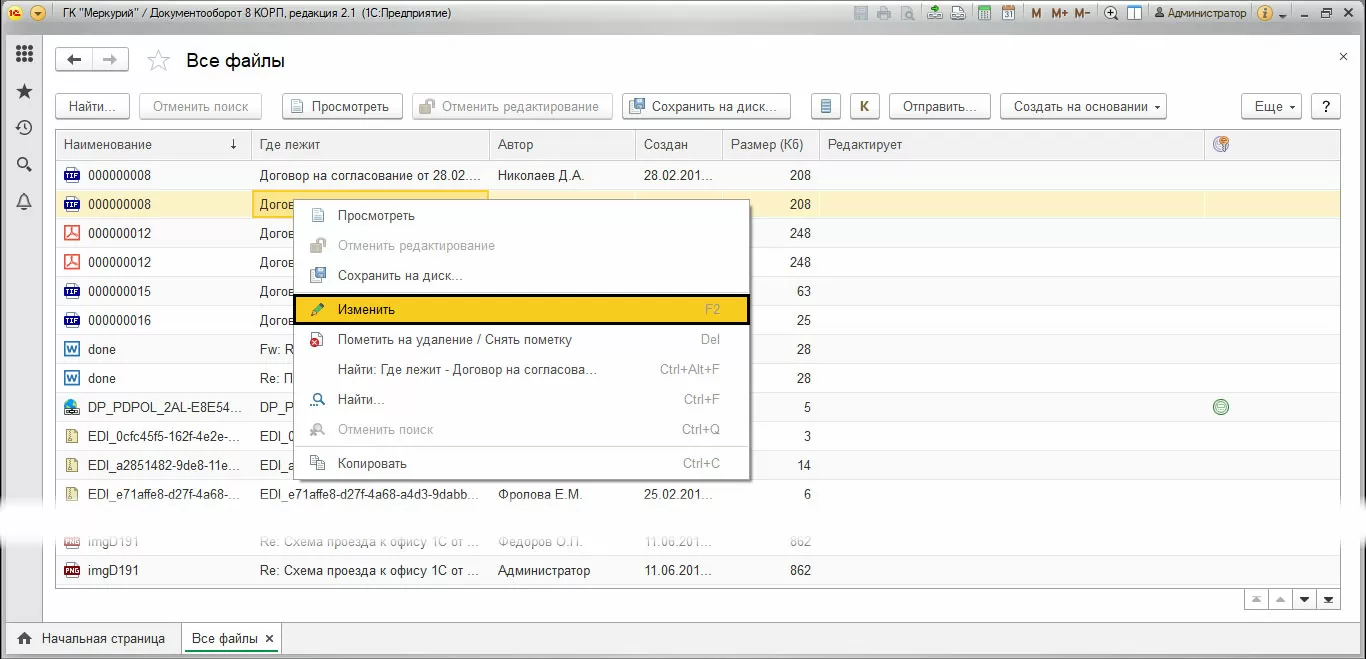Click the signature icon column header
Screen dimensions: 1366x659
tap(1220, 144)
